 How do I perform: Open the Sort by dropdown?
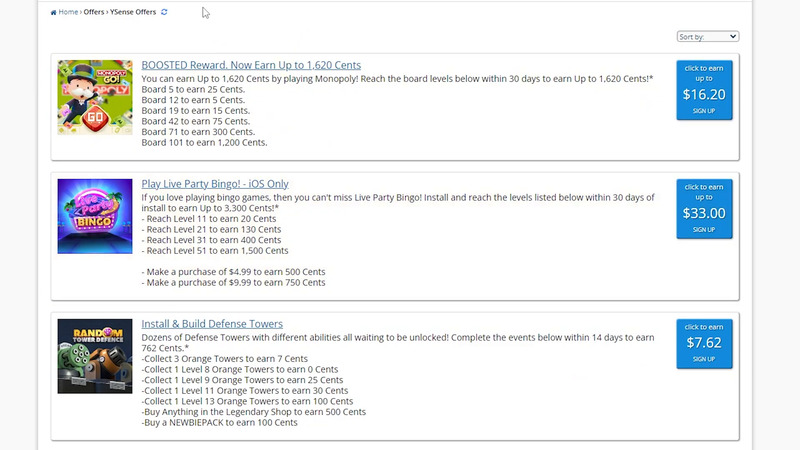(707, 37)
